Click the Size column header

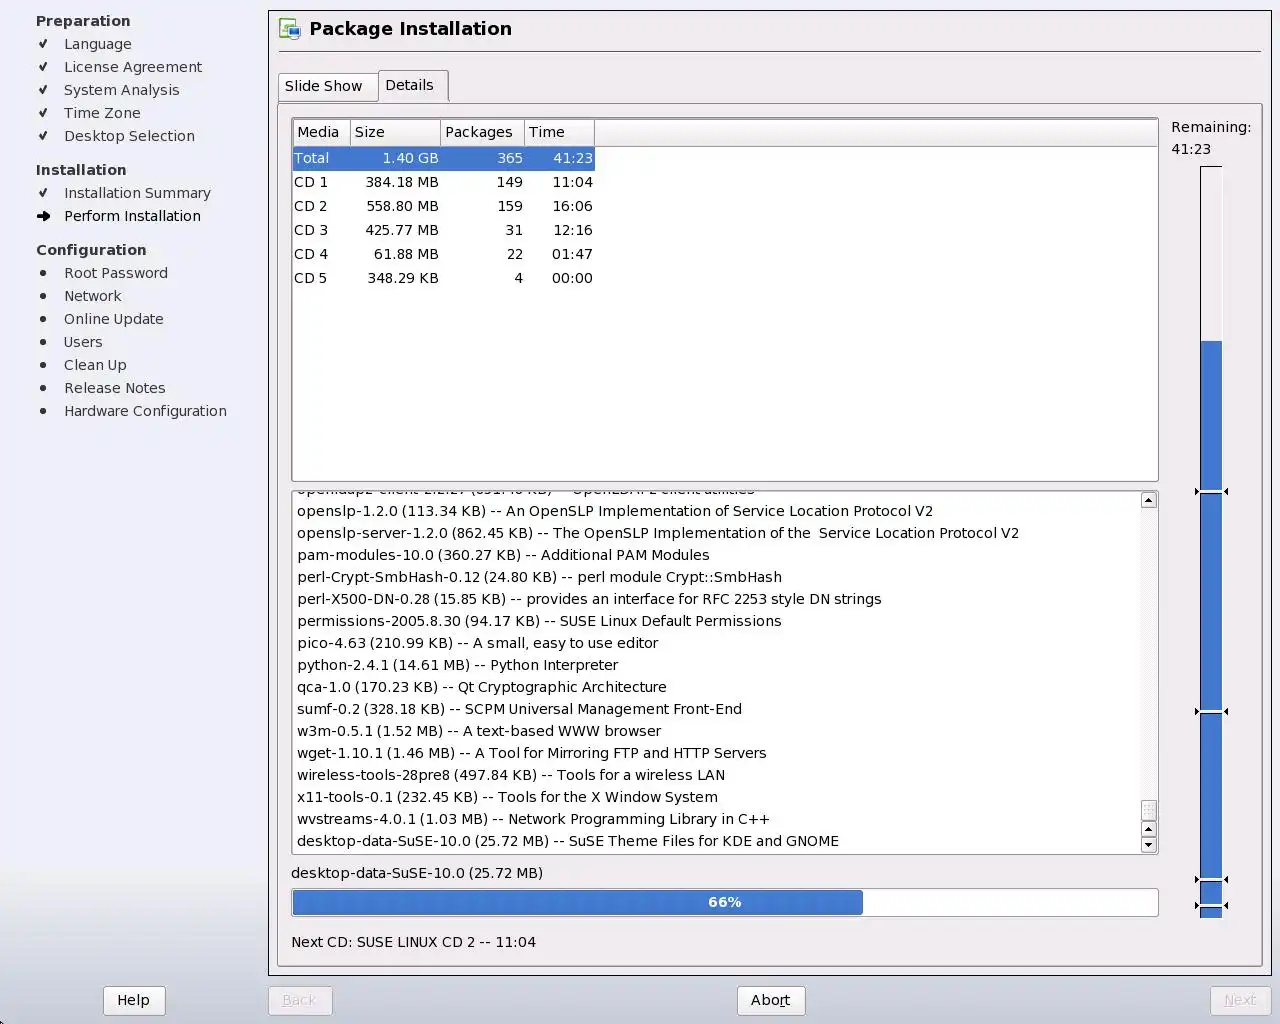point(396,132)
